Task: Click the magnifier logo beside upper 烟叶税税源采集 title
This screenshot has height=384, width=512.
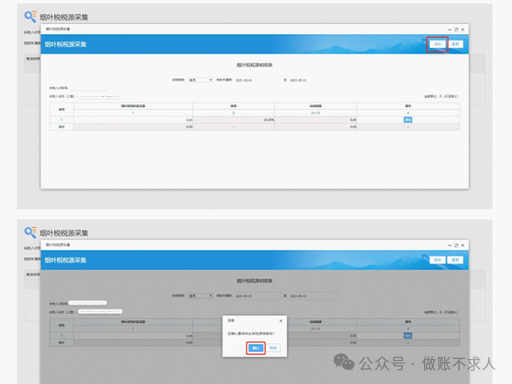Action: click(x=30, y=17)
